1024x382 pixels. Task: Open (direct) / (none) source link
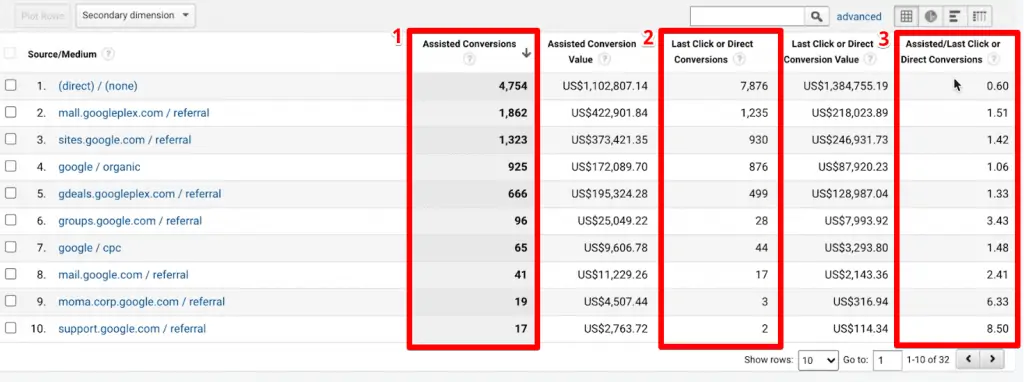98,86
